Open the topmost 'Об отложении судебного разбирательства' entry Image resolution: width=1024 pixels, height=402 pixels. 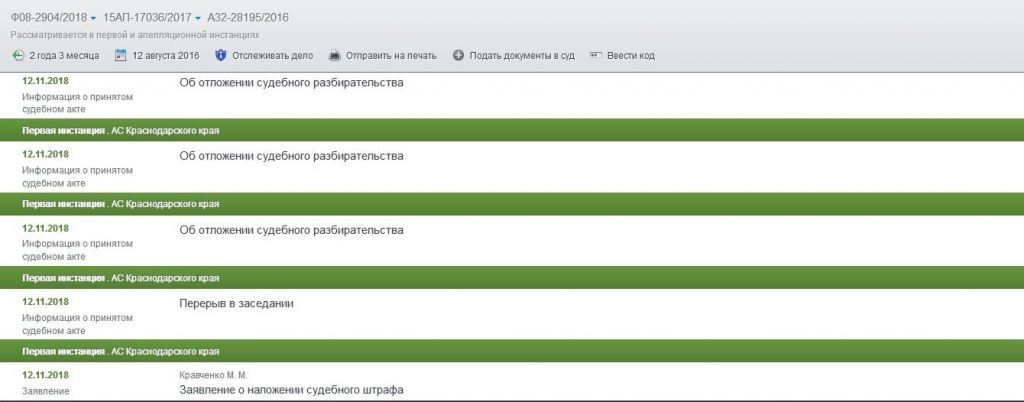(x=291, y=83)
